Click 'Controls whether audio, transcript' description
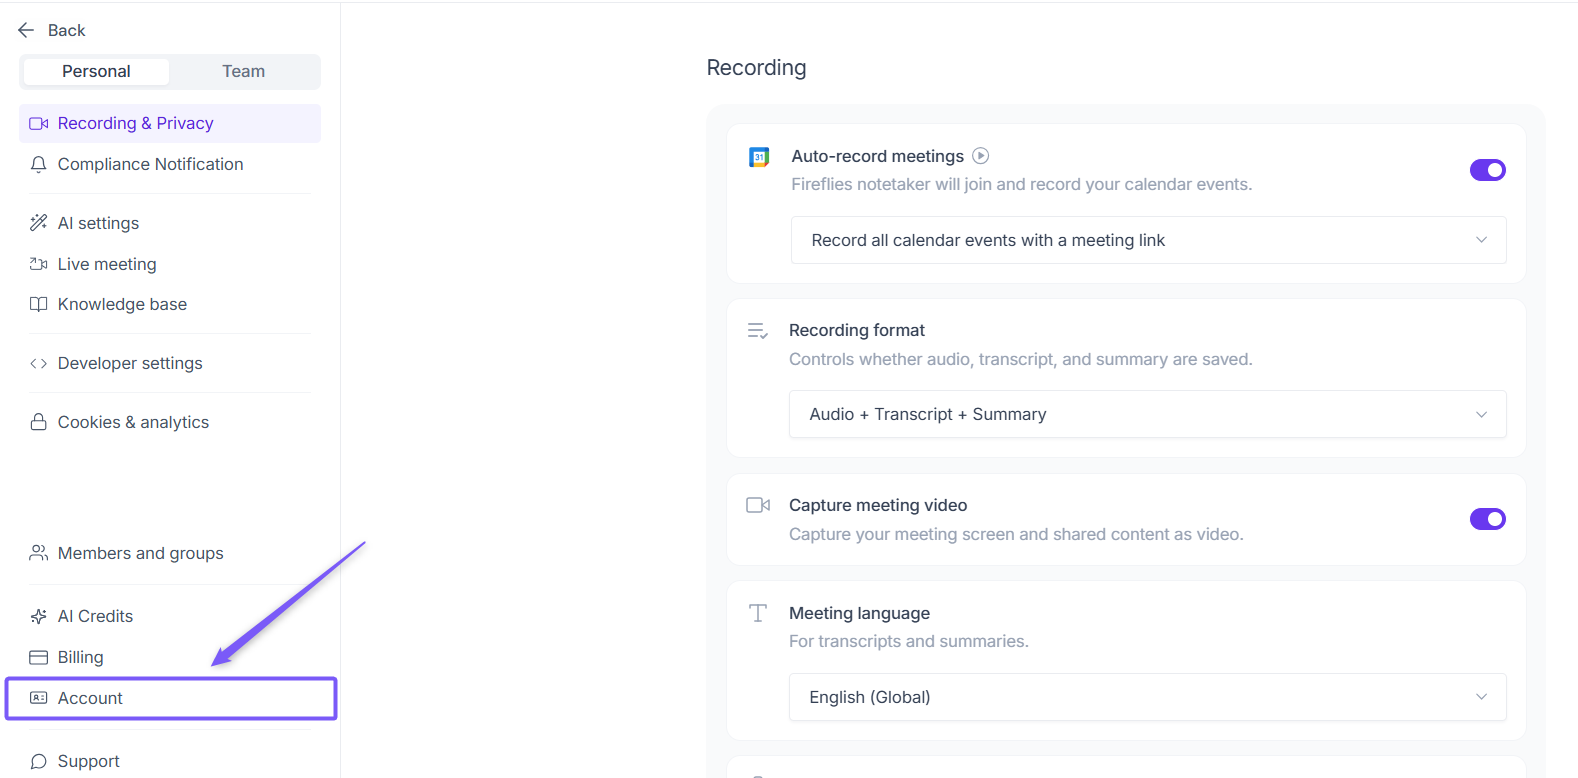The width and height of the screenshot is (1578, 778). [1020, 359]
